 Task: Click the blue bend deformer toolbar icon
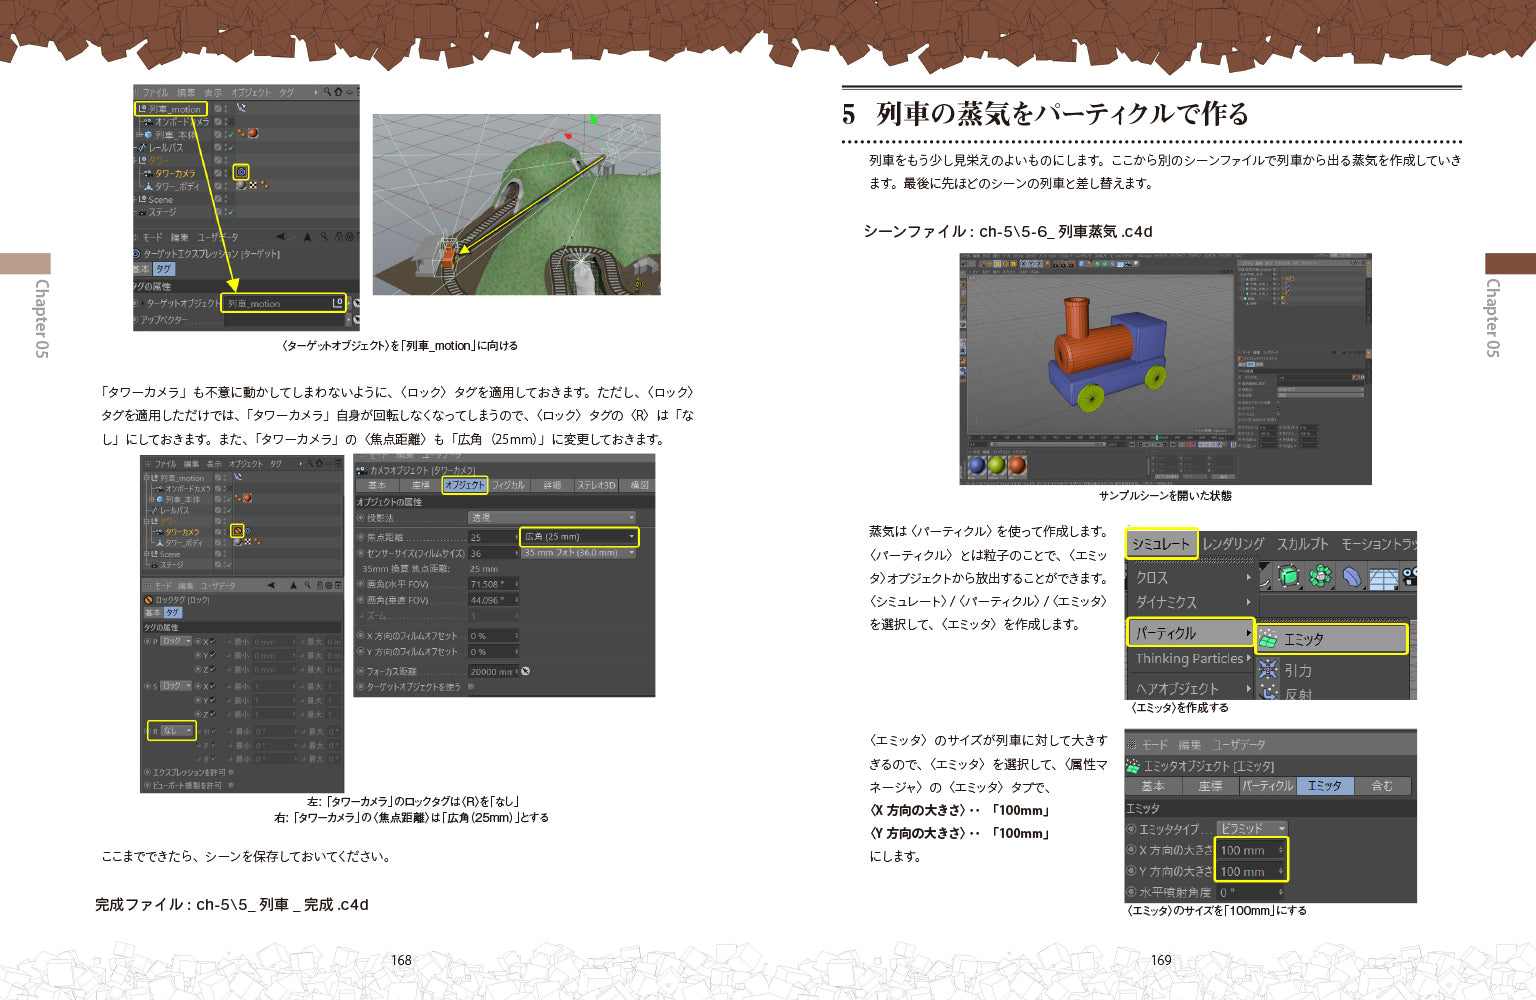point(1351,576)
